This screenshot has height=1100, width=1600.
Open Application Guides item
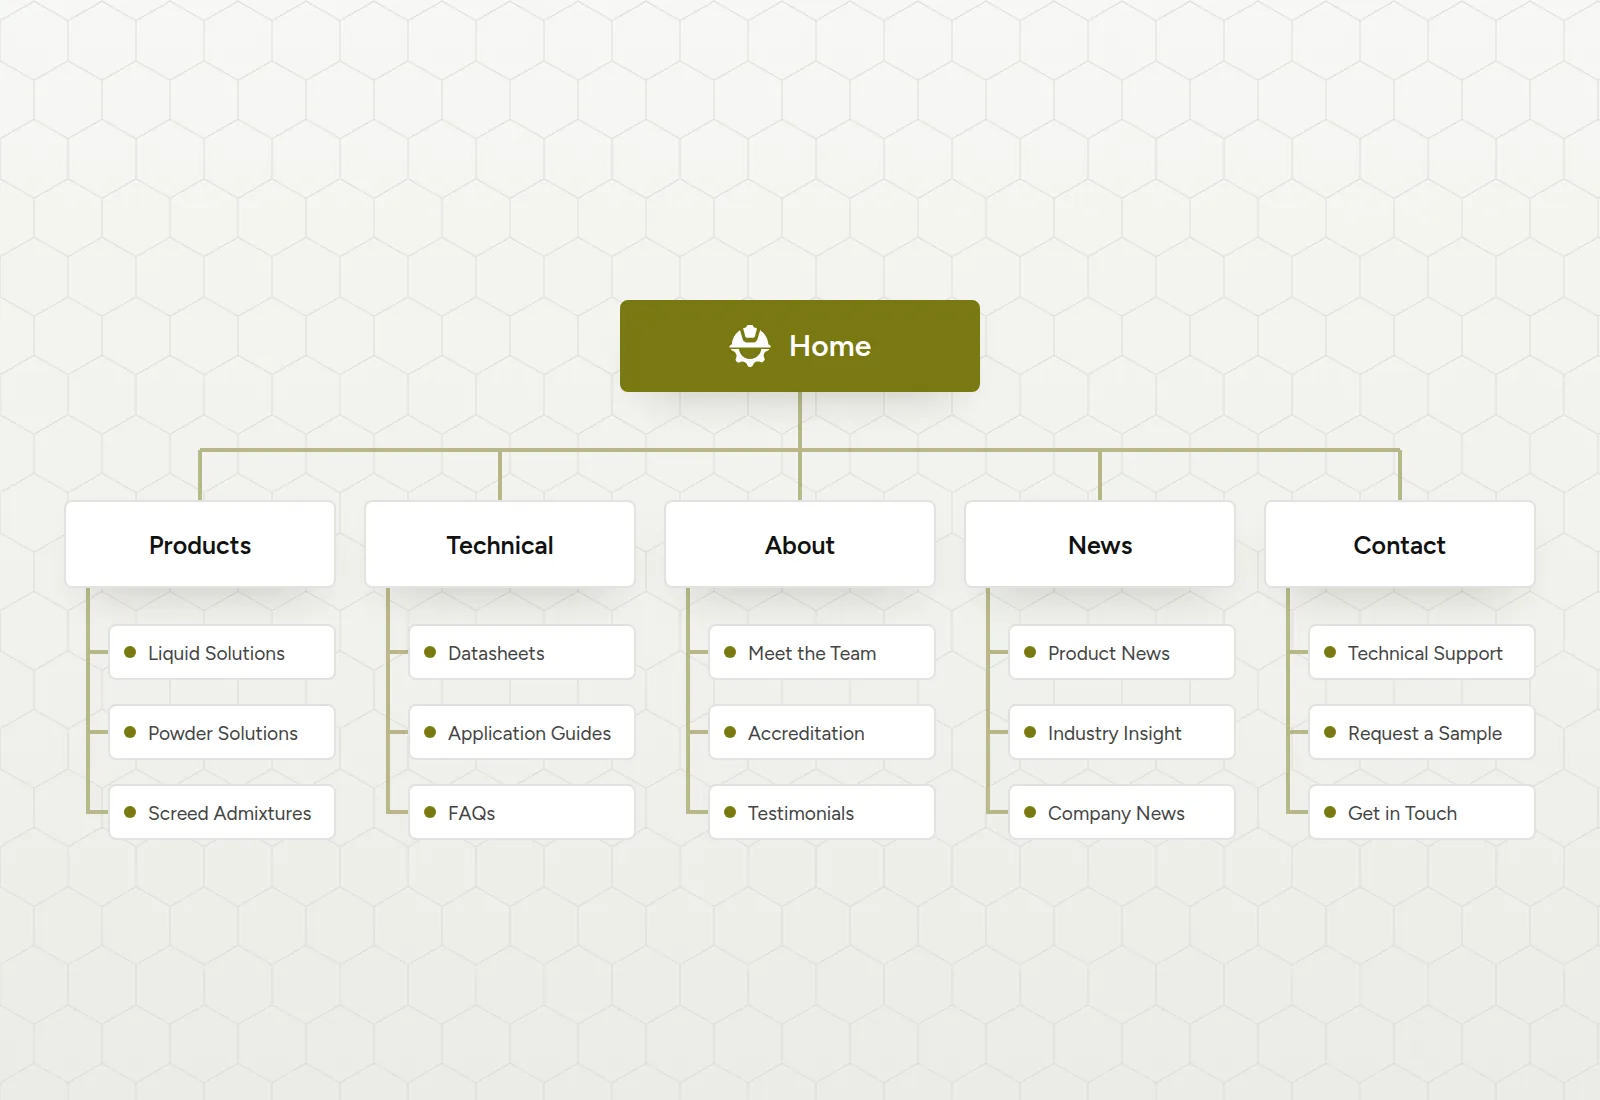[x=522, y=732]
